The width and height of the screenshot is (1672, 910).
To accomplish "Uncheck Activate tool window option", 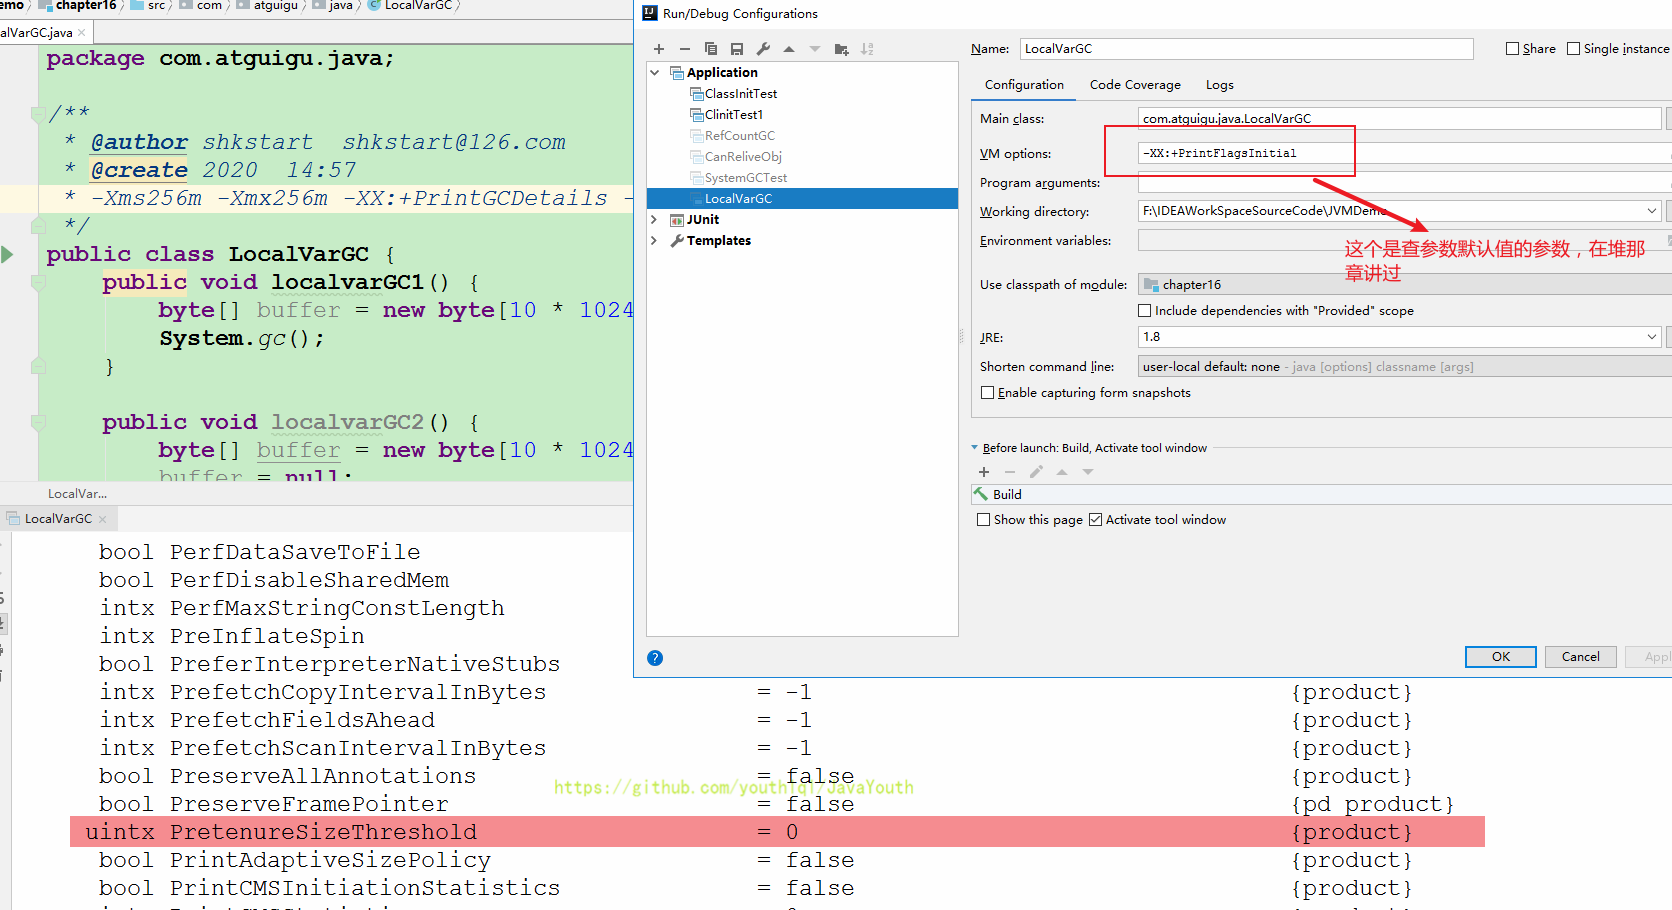I will [1095, 520].
